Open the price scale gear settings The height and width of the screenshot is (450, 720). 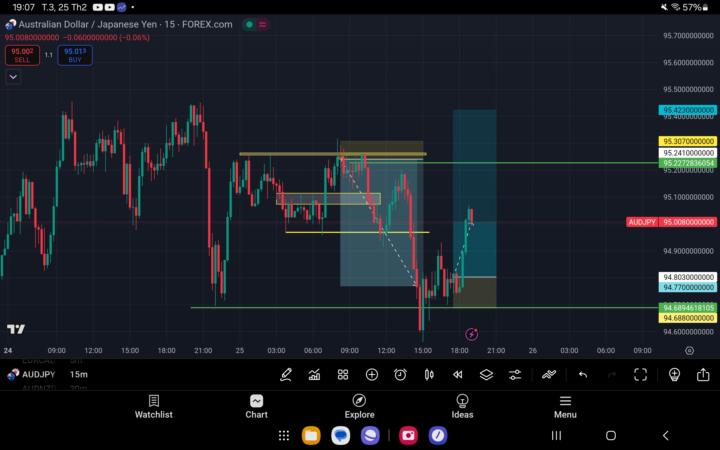pos(690,351)
